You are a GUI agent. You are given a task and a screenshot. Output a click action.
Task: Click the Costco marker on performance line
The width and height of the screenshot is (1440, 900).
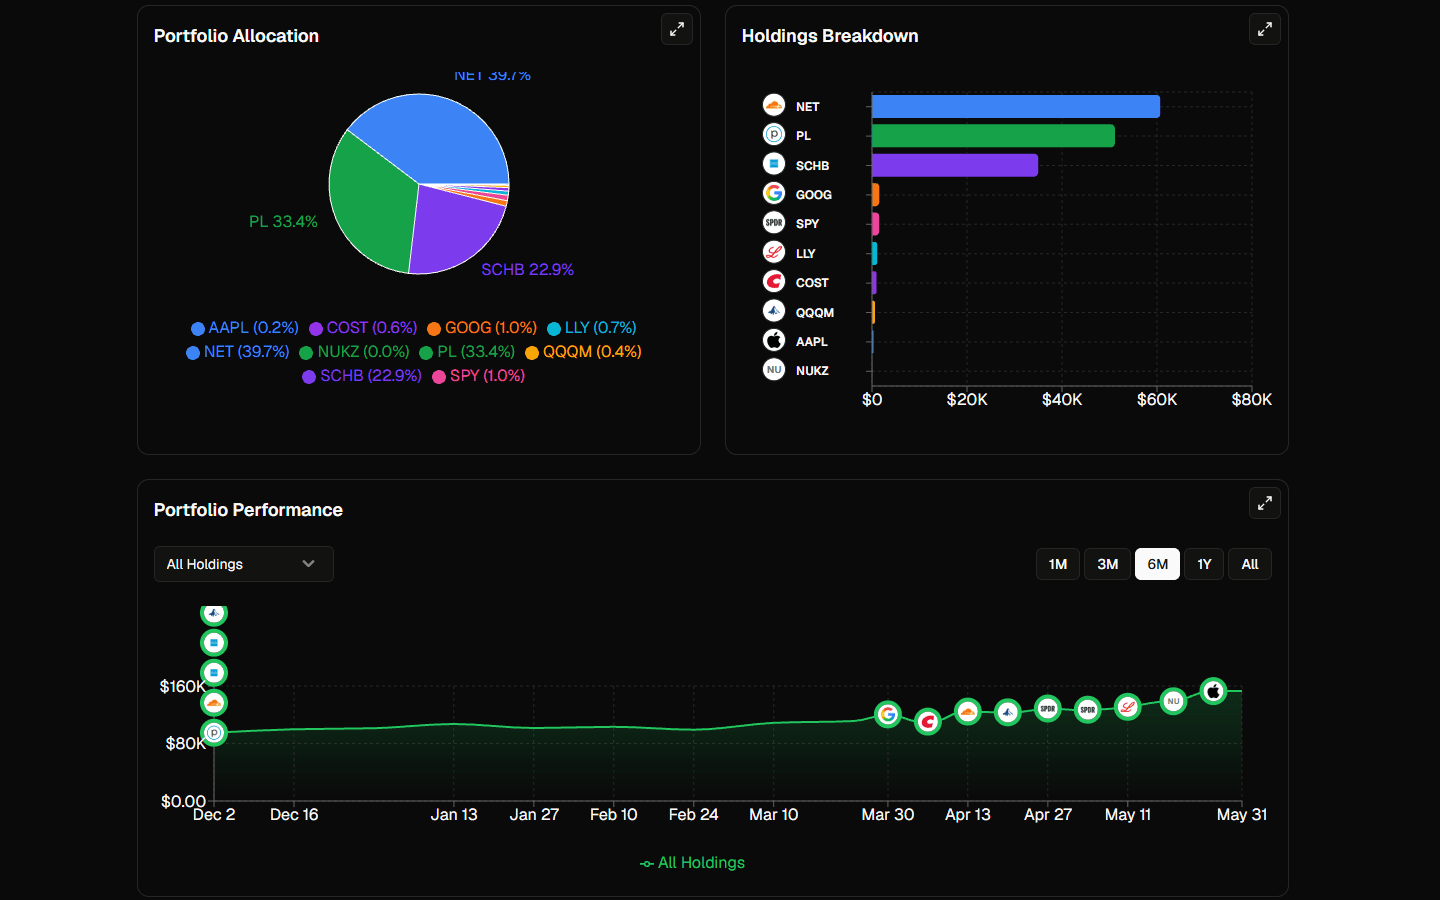pos(928,721)
